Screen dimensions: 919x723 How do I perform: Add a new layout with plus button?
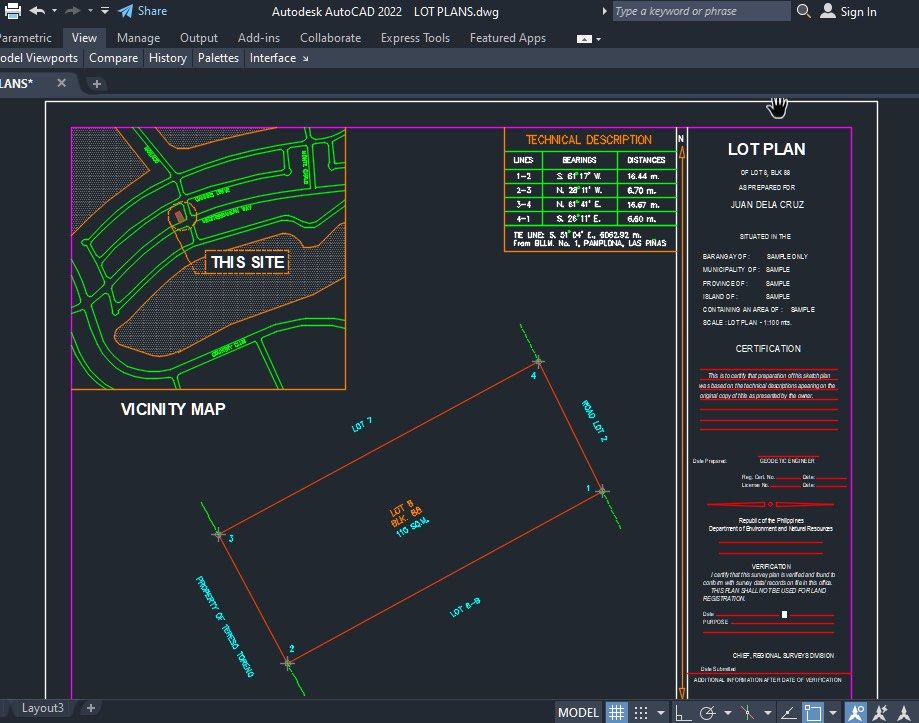pyautogui.click(x=91, y=708)
